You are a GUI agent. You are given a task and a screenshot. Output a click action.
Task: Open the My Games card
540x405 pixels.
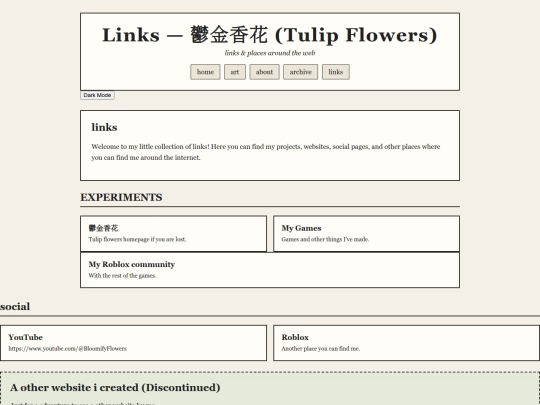pos(366,233)
